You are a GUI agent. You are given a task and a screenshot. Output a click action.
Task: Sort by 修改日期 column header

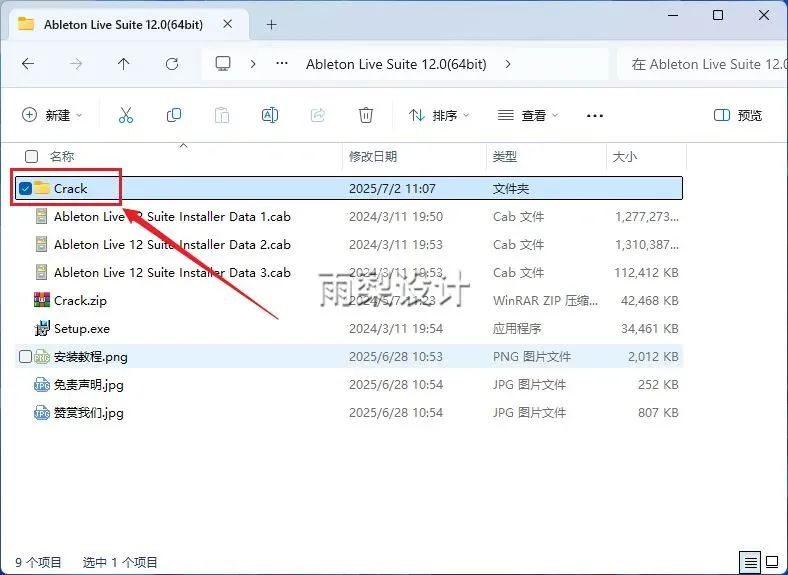pyautogui.click(x=373, y=156)
